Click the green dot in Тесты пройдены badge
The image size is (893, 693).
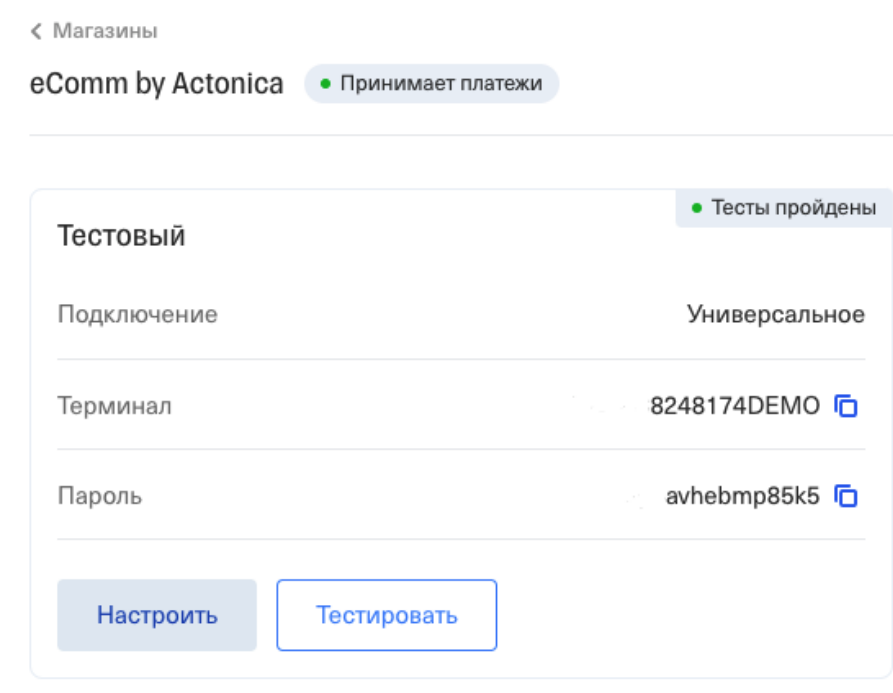click(697, 209)
